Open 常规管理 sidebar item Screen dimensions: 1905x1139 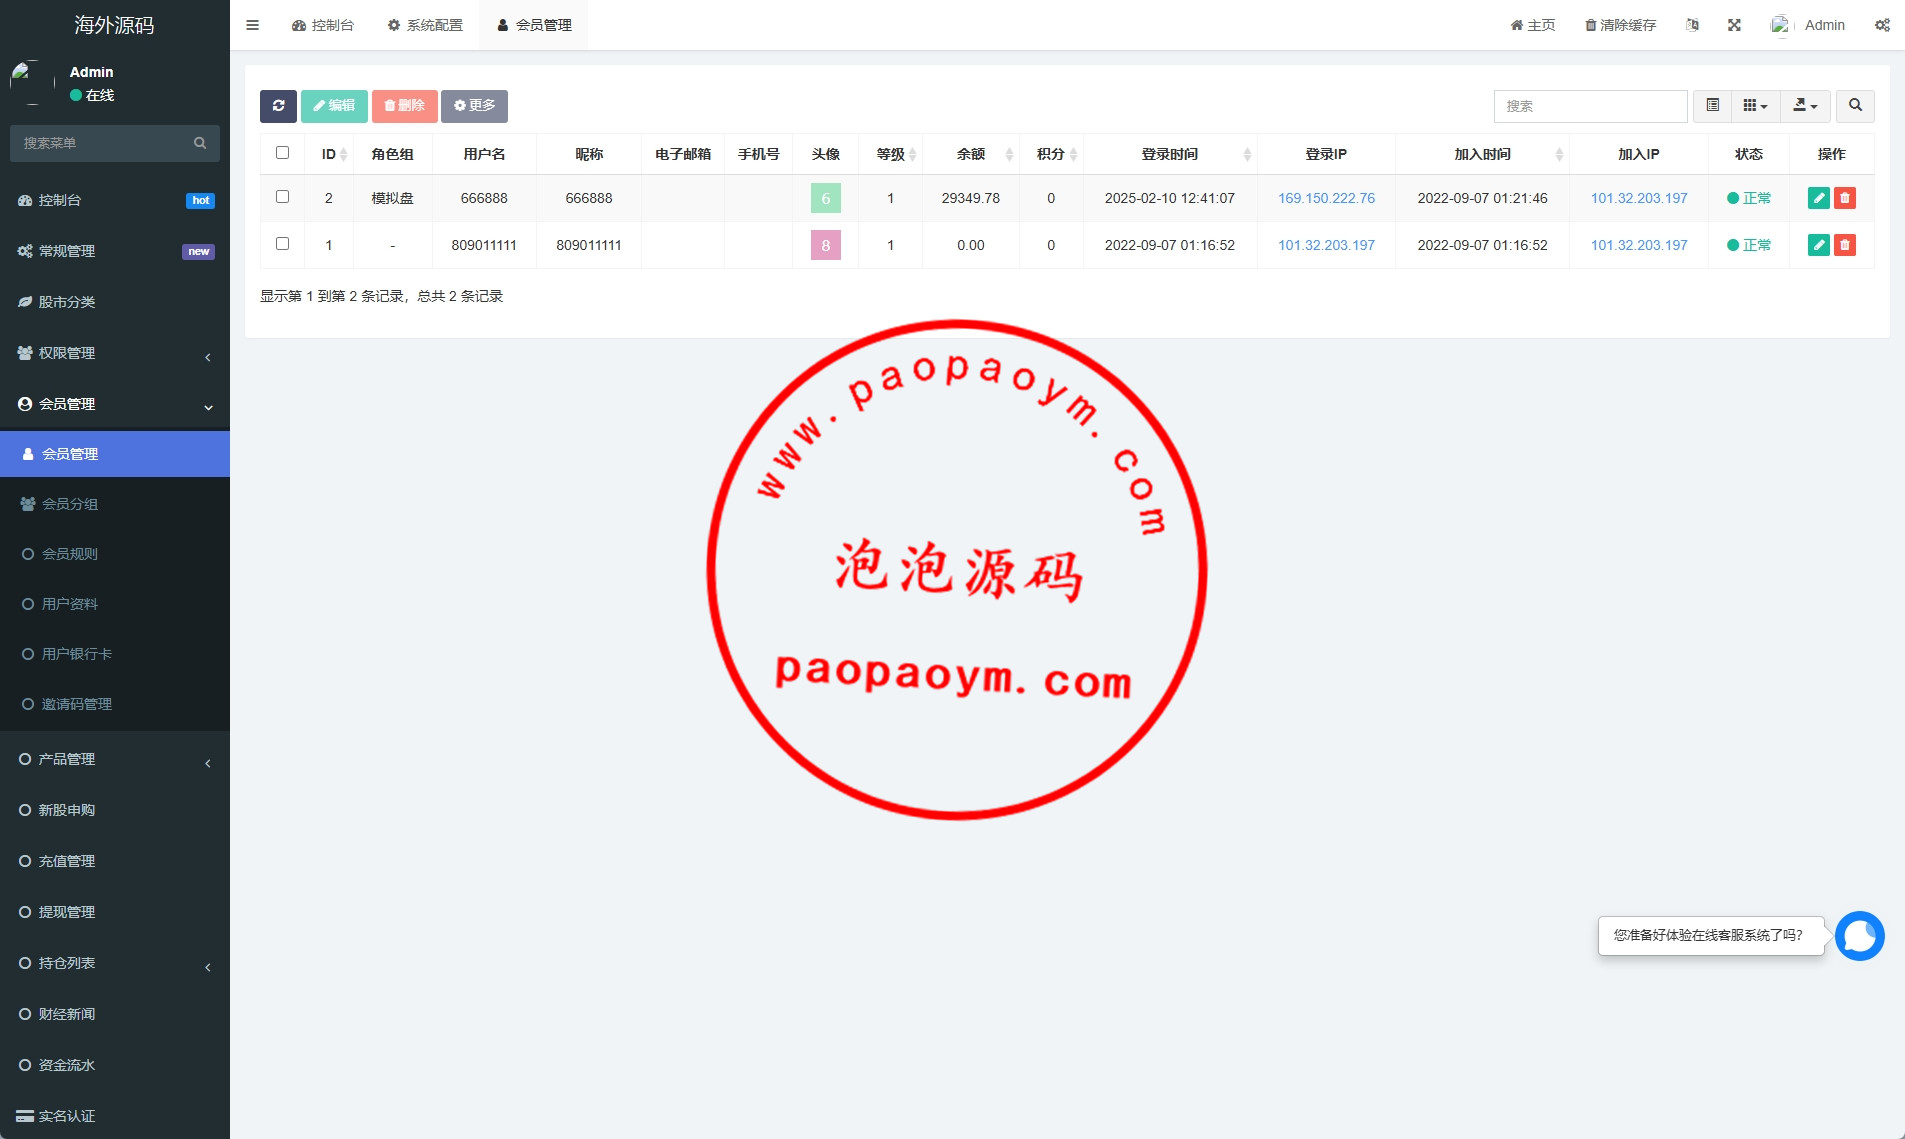[x=115, y=251]
